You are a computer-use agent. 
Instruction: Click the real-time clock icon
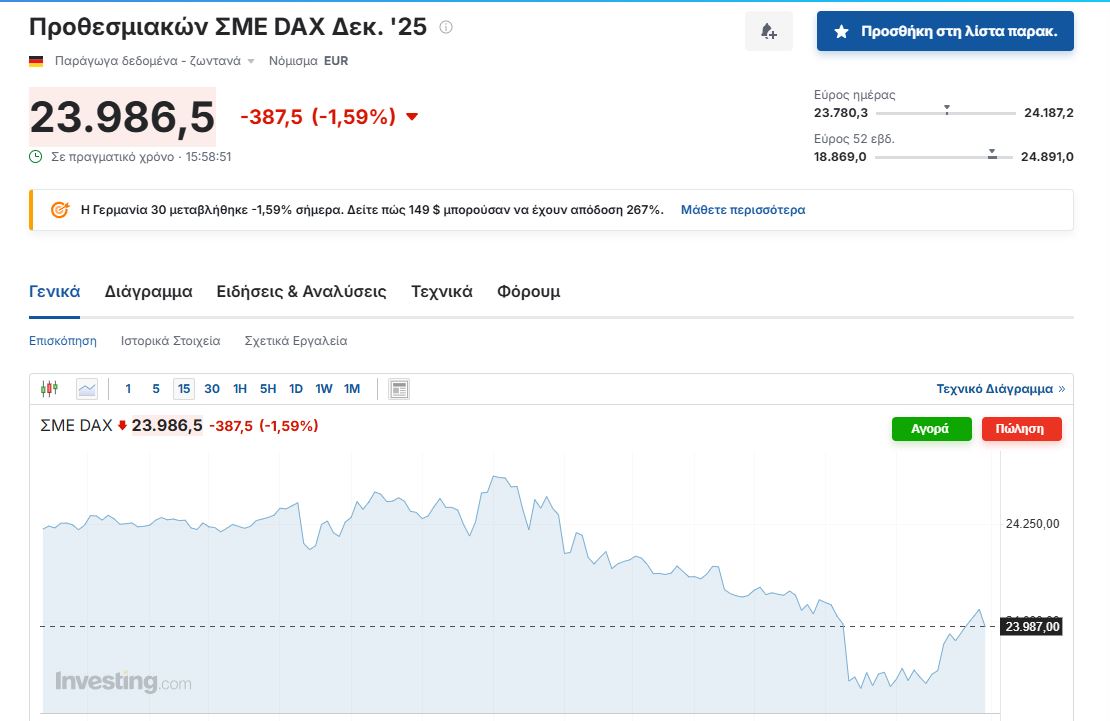(36, 157)
